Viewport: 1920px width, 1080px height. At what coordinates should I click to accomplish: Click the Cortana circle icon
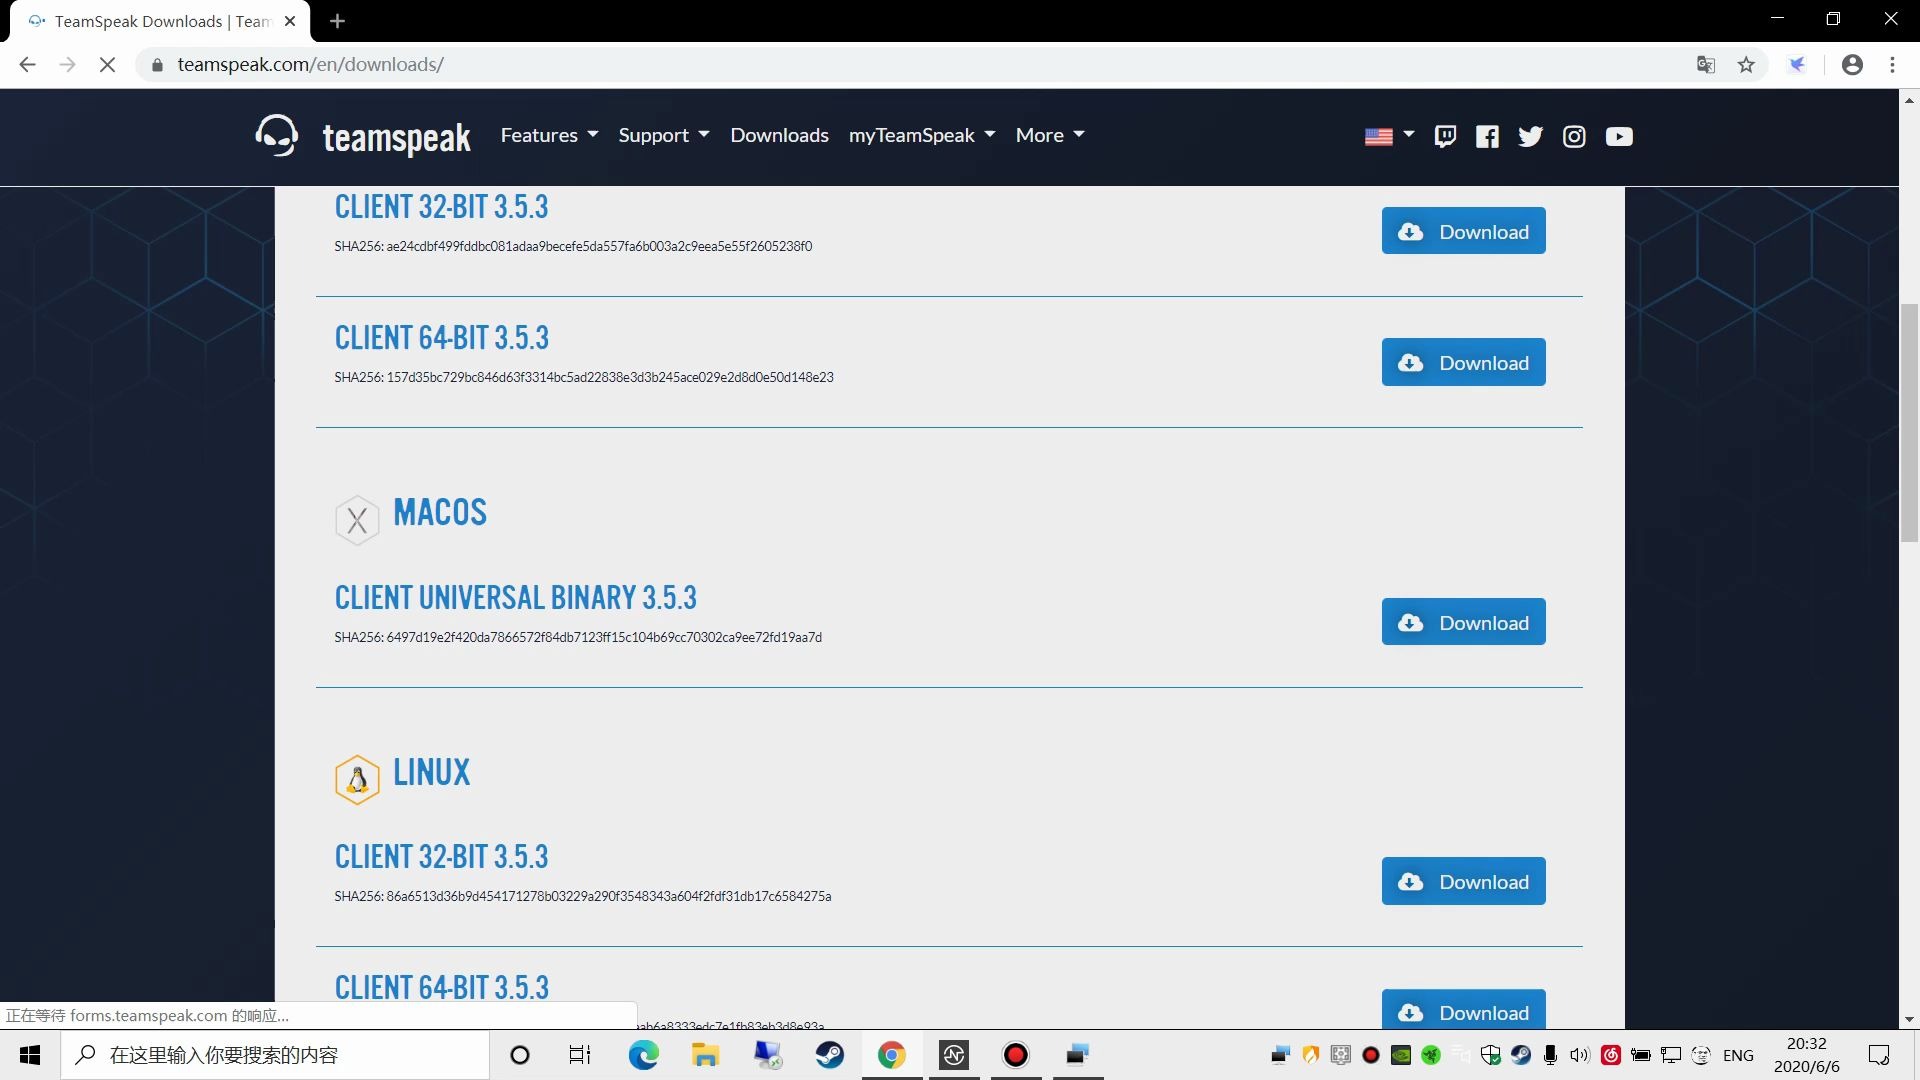520,1055
